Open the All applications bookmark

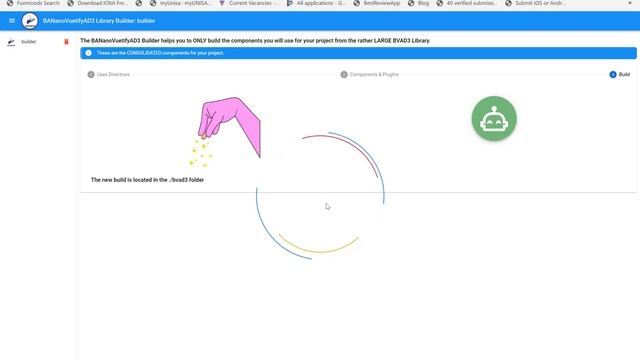tap(316, 3)
